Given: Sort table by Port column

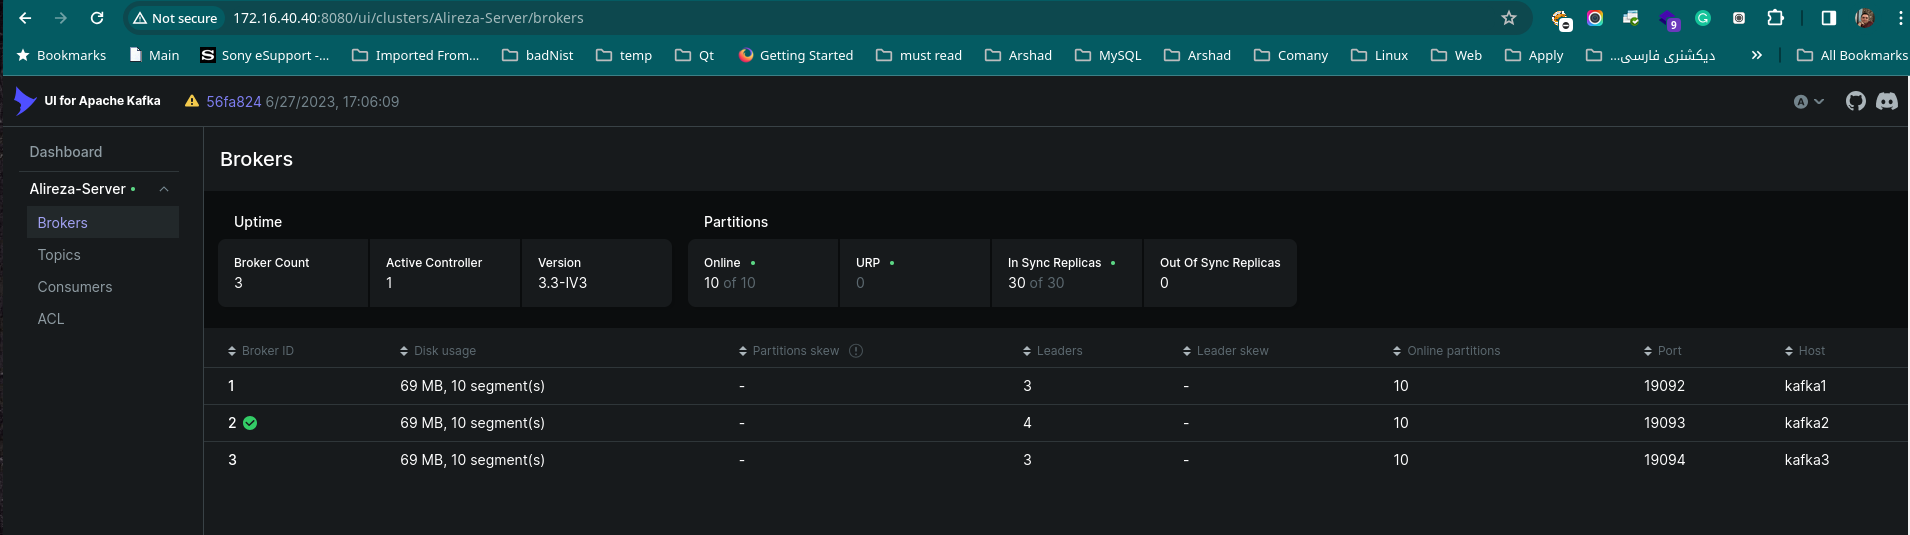Looking at the screenshot, I should pos(1662,351).
